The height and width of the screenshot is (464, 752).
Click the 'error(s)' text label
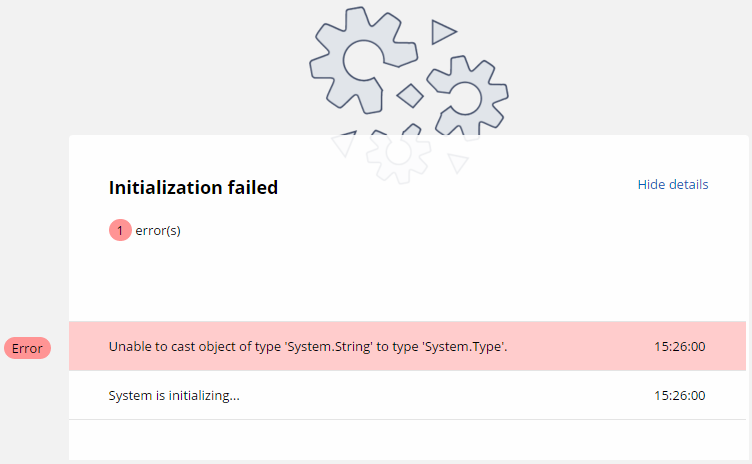(x=158, y=231)
